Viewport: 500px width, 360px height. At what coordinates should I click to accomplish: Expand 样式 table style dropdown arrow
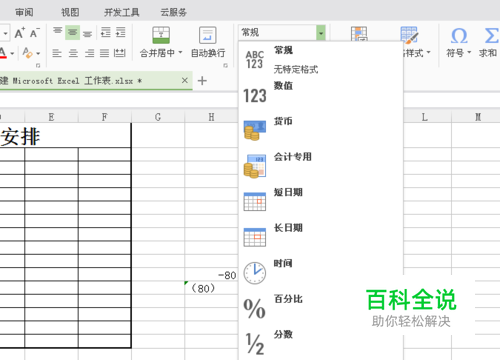tap(428, 52)
